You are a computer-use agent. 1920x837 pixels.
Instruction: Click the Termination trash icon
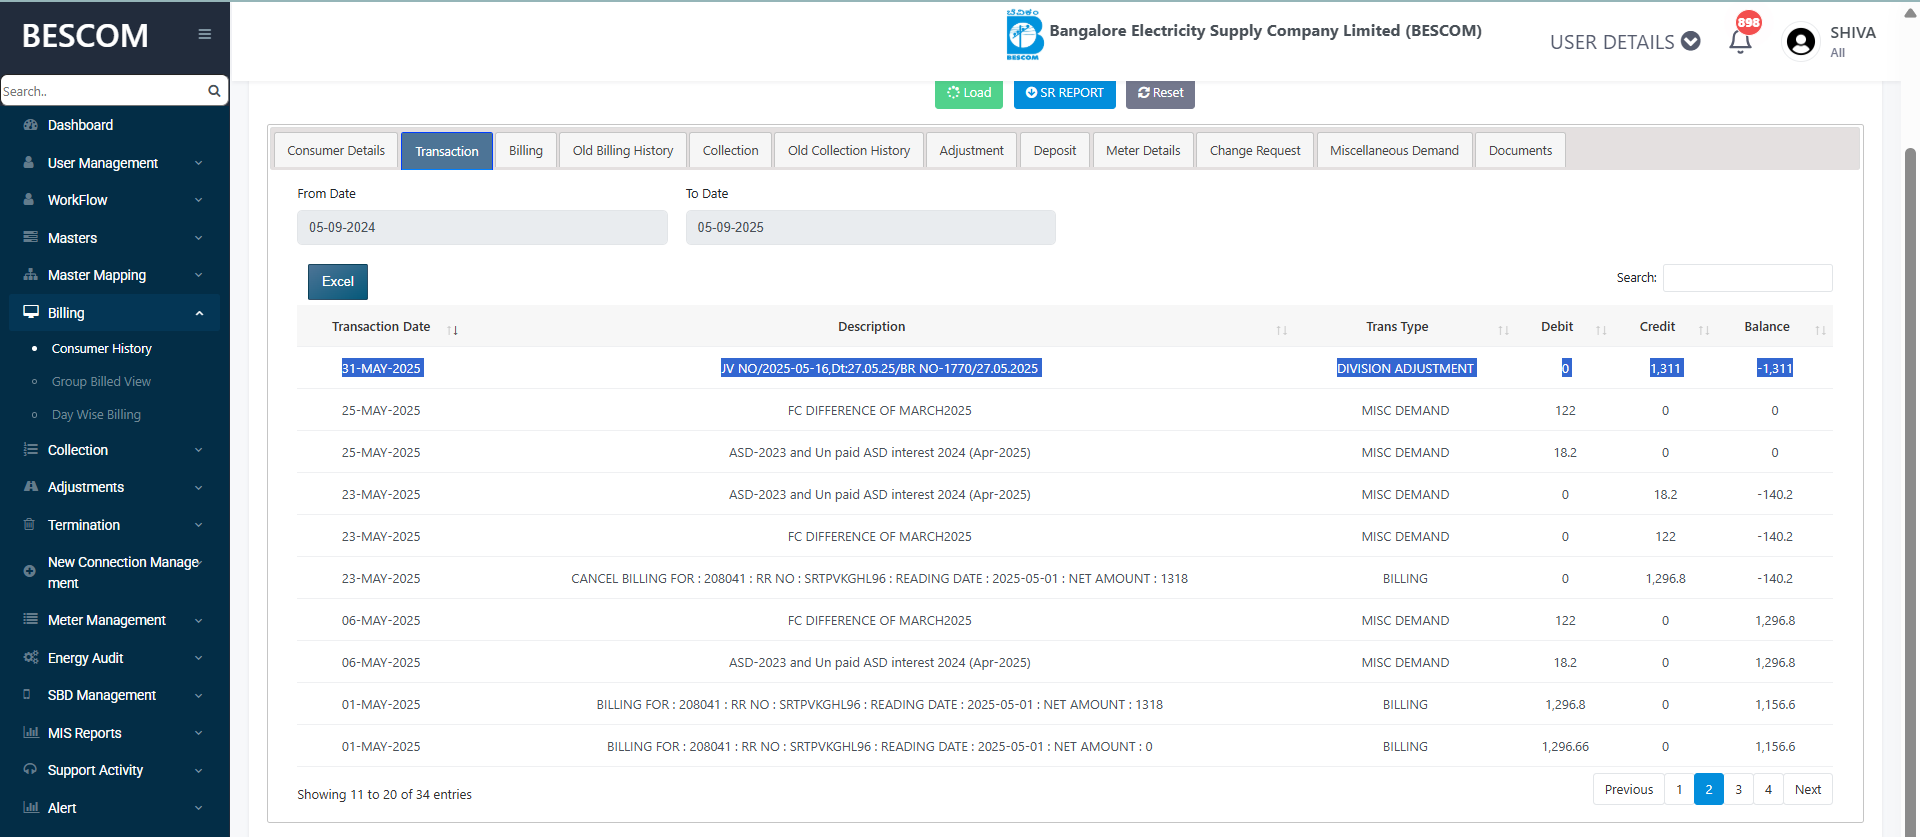pyautogui.click(x=29, y=525)
